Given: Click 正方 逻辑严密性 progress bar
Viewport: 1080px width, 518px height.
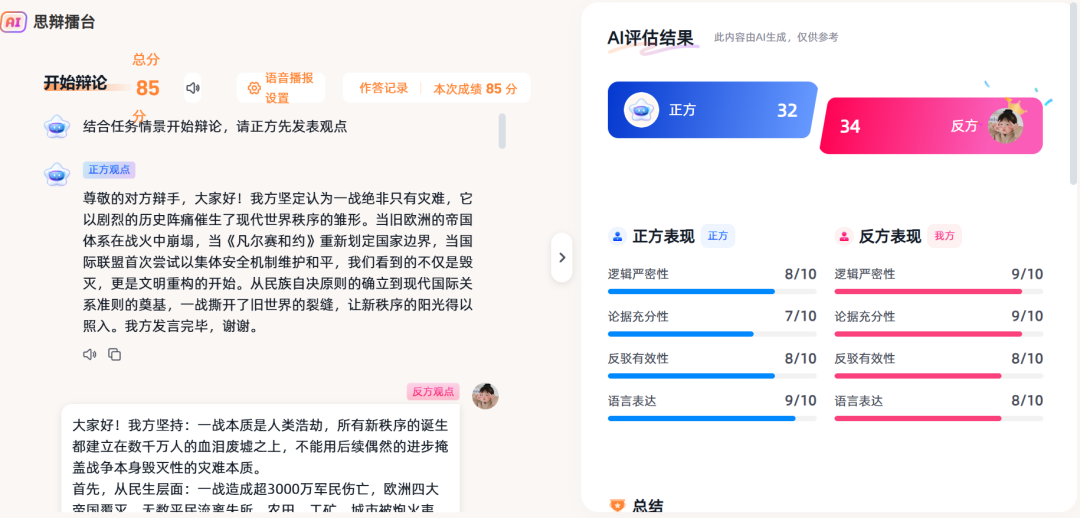Looking at the screenshot, I should click(x=712, y=291).
